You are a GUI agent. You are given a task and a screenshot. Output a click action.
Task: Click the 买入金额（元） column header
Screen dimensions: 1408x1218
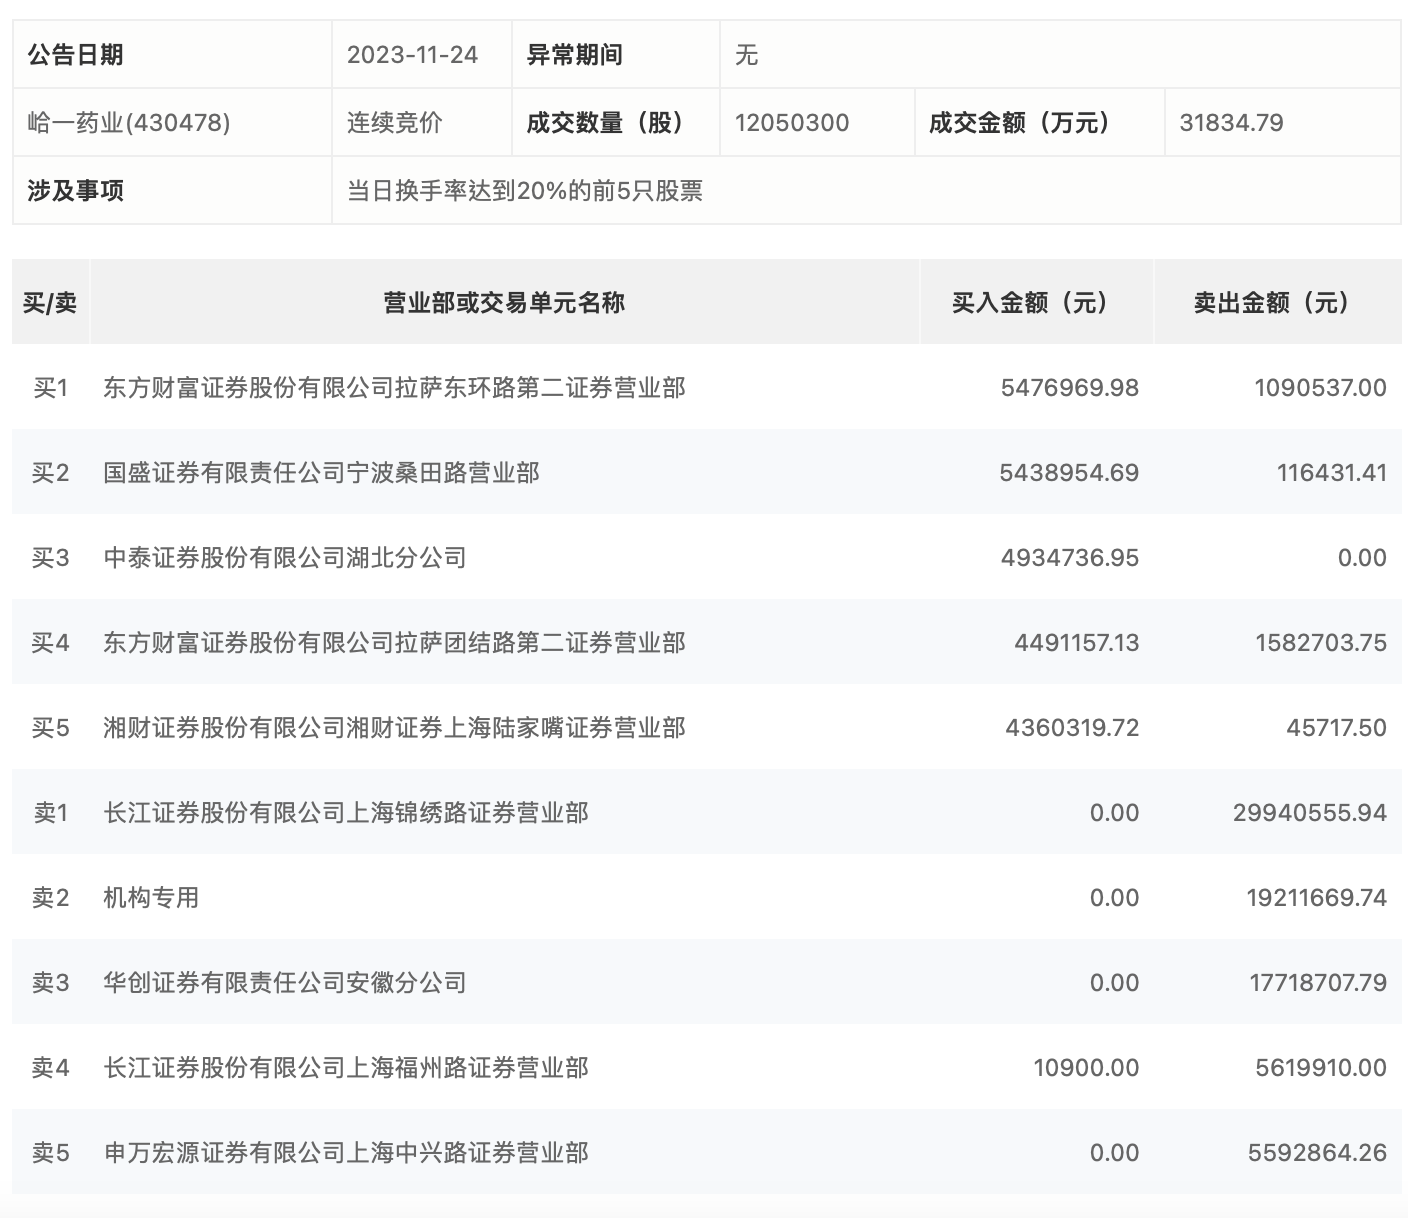click(x=1036, y=303)
